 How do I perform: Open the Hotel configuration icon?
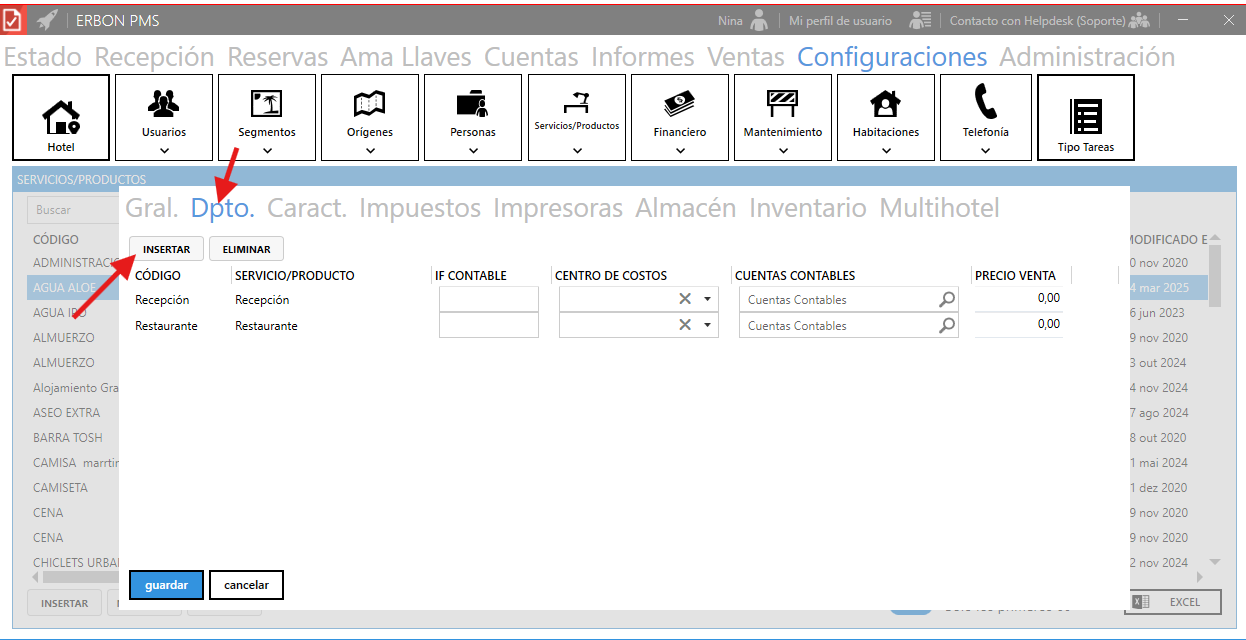point(61,118)
